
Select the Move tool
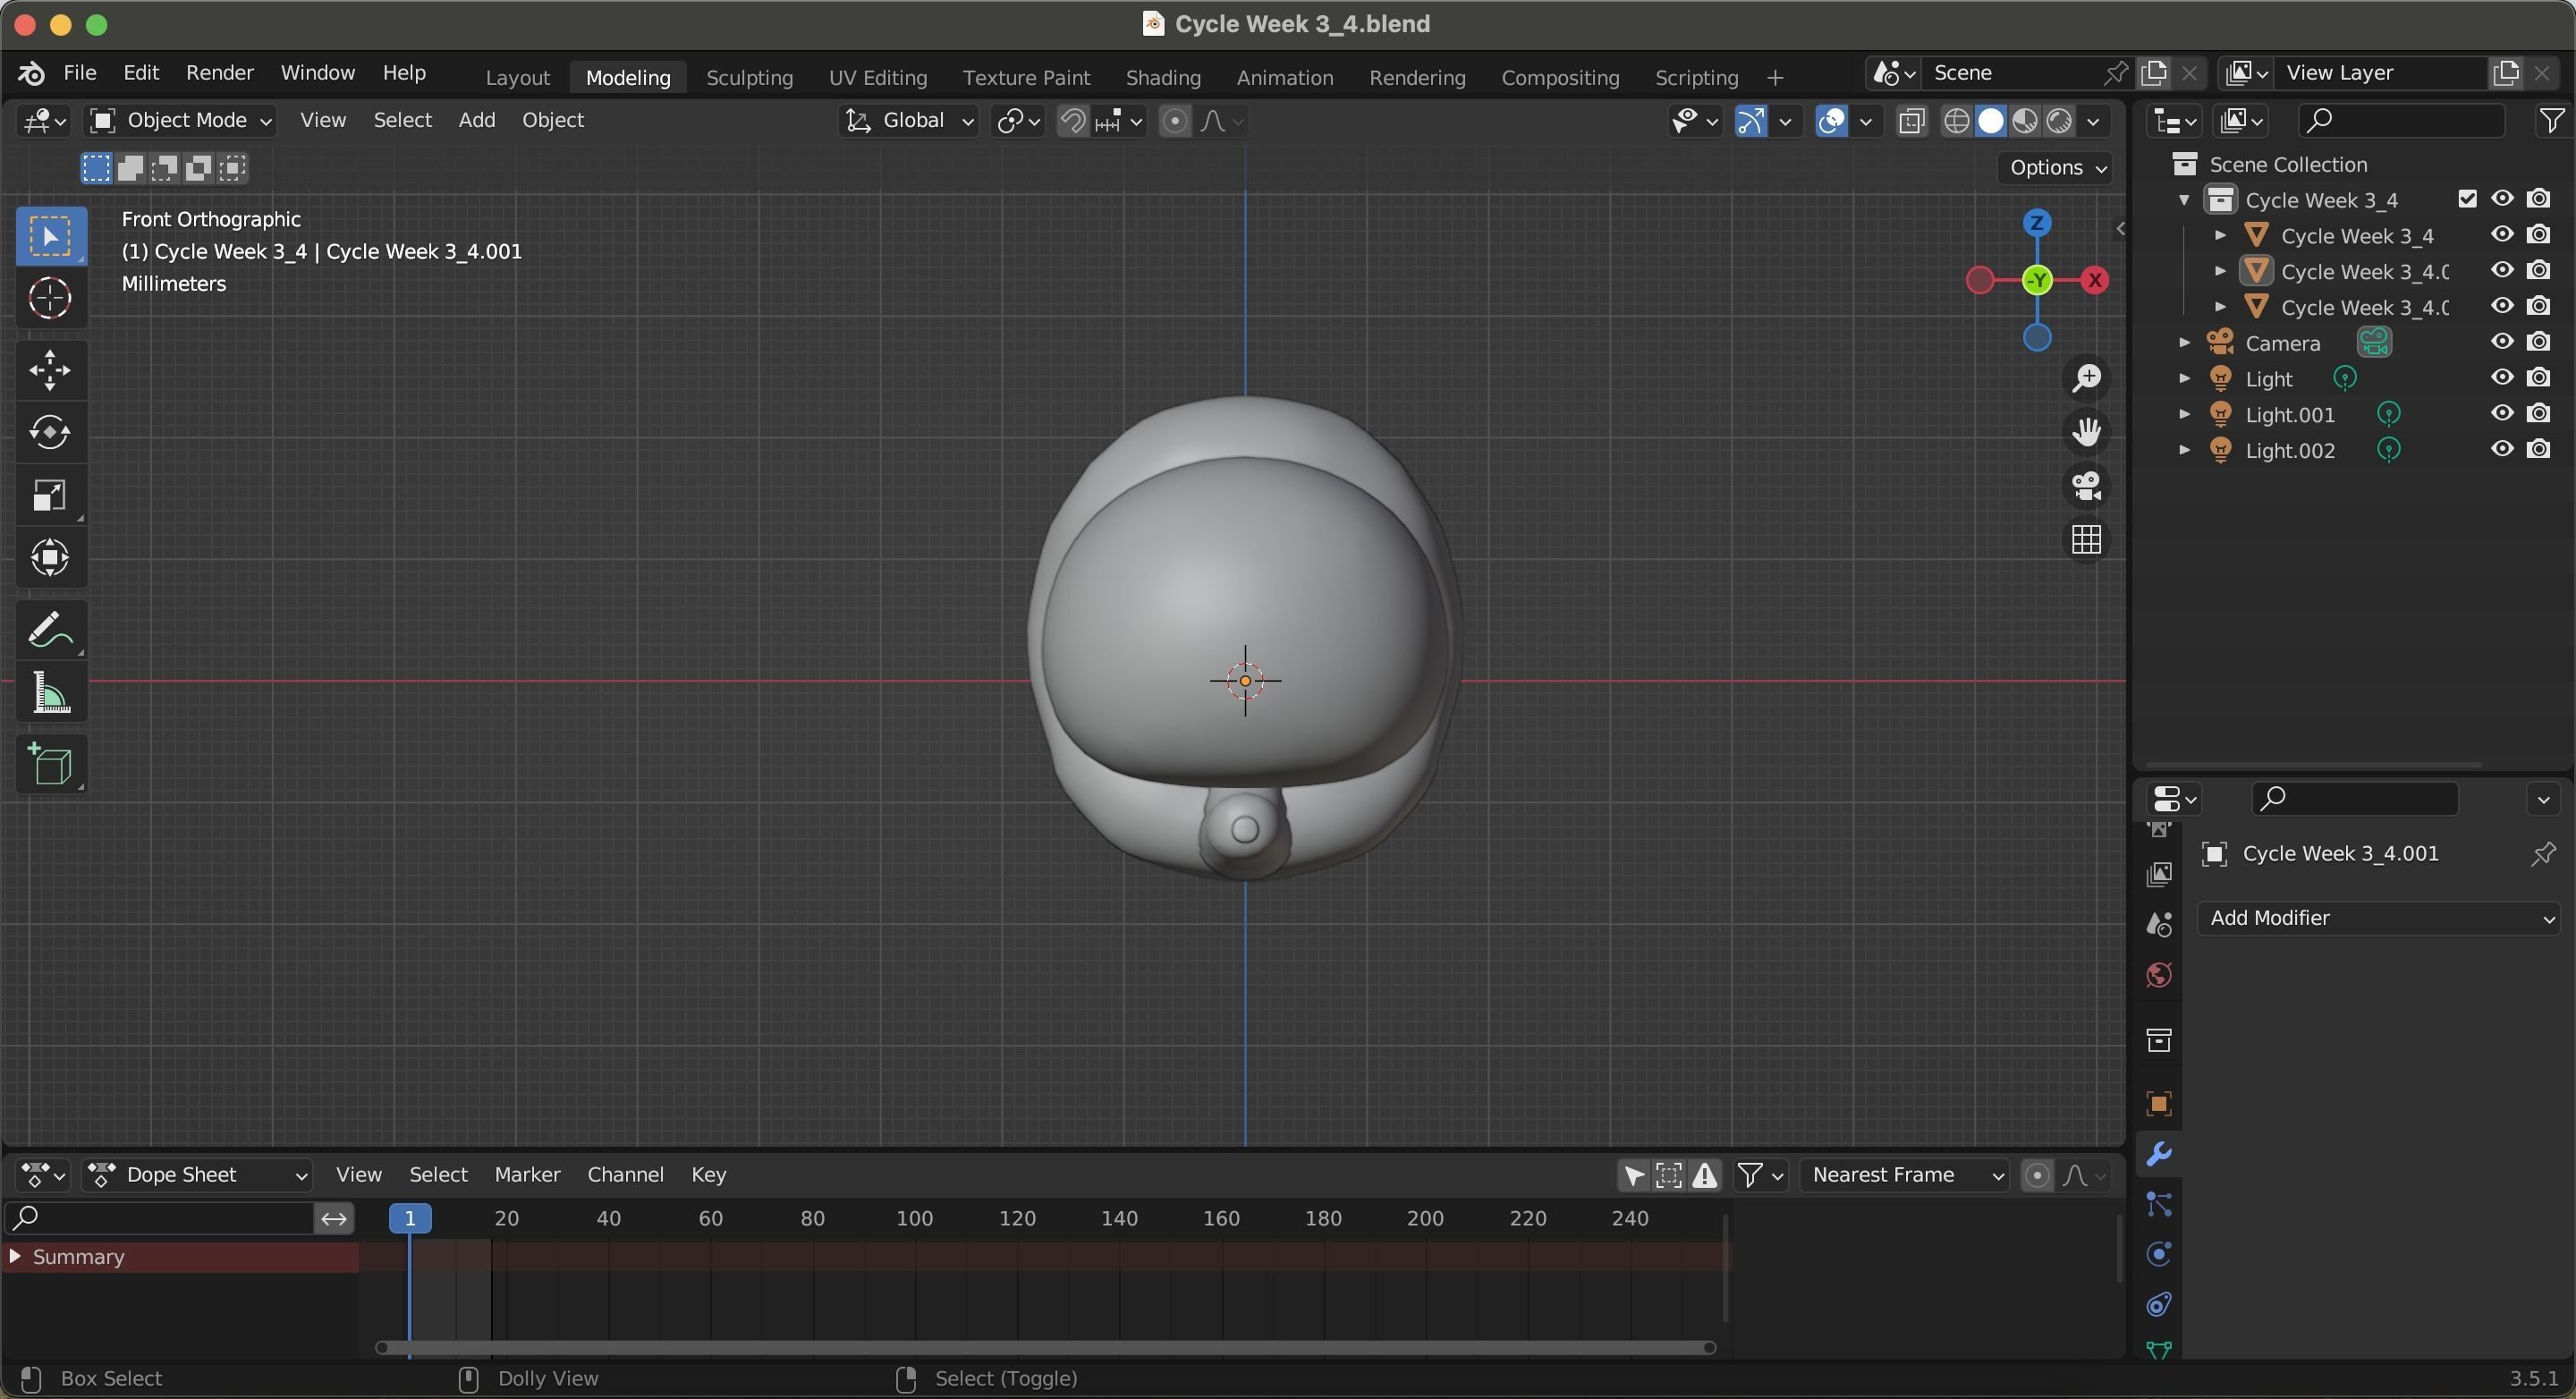click(49, 370)
